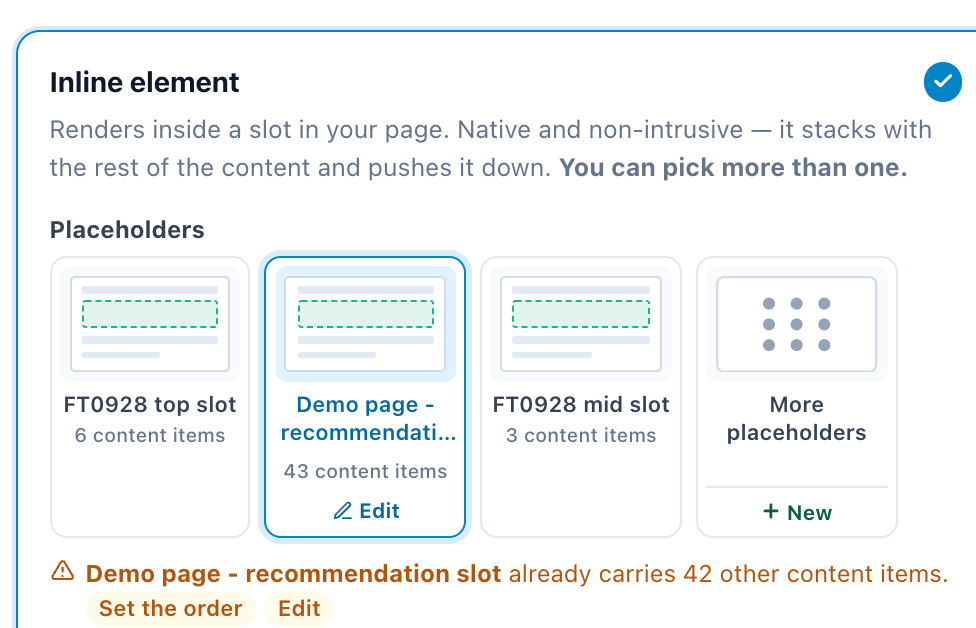
Task: Click the Placeholders heading
Action: tap(127, 230)
